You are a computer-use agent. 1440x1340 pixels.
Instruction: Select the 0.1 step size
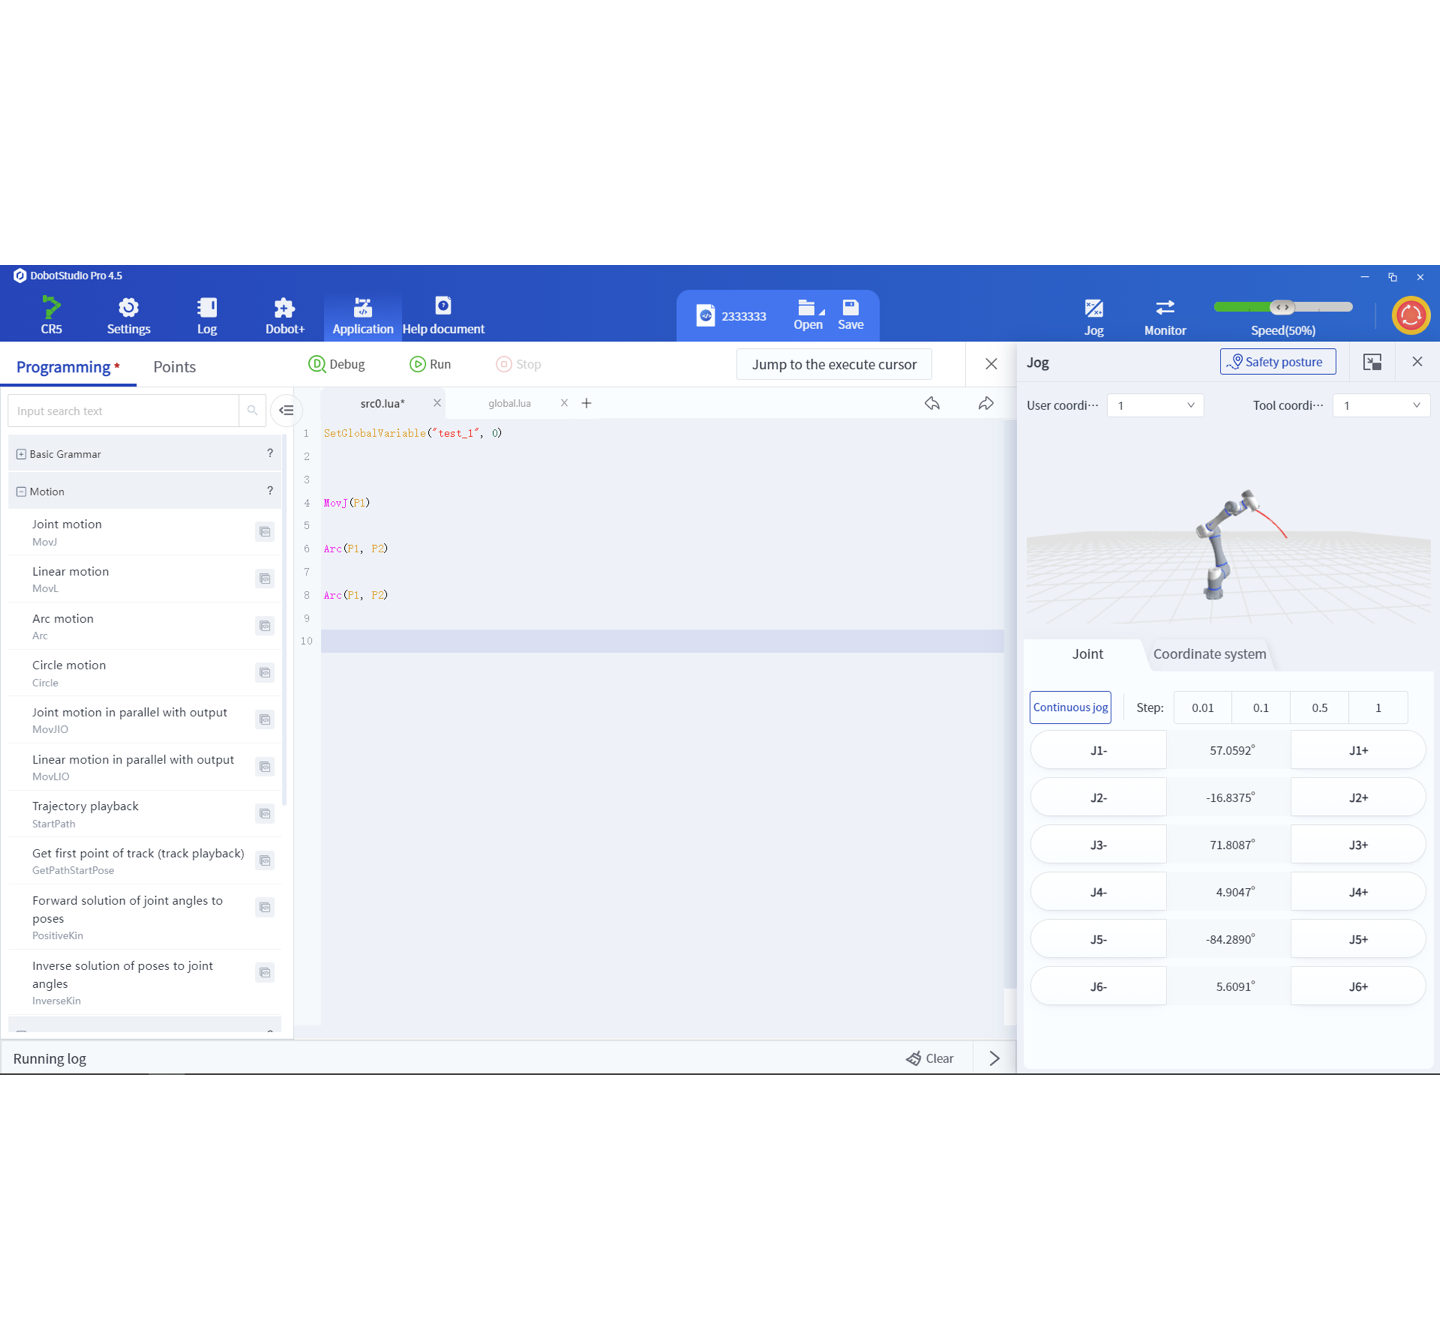tap(1261, 707)
